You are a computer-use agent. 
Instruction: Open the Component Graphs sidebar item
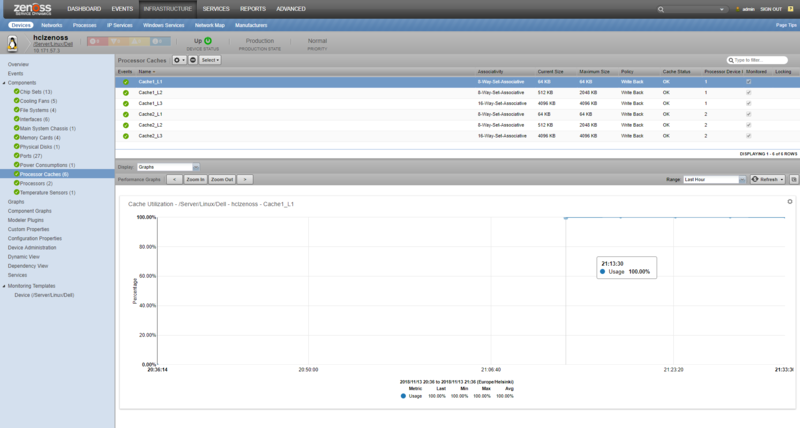(x=30, y=211)
